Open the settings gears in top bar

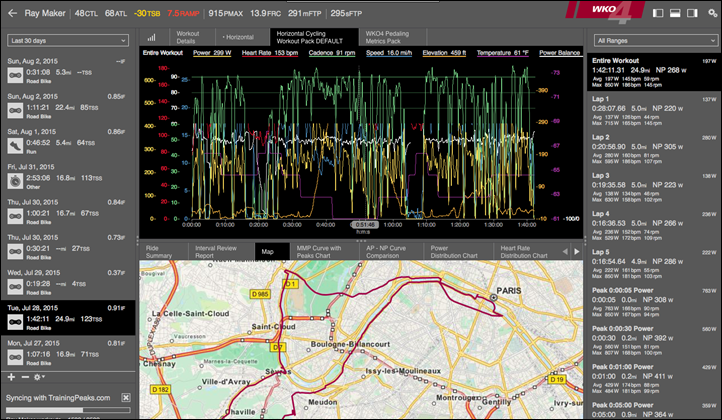pos(712,13)
